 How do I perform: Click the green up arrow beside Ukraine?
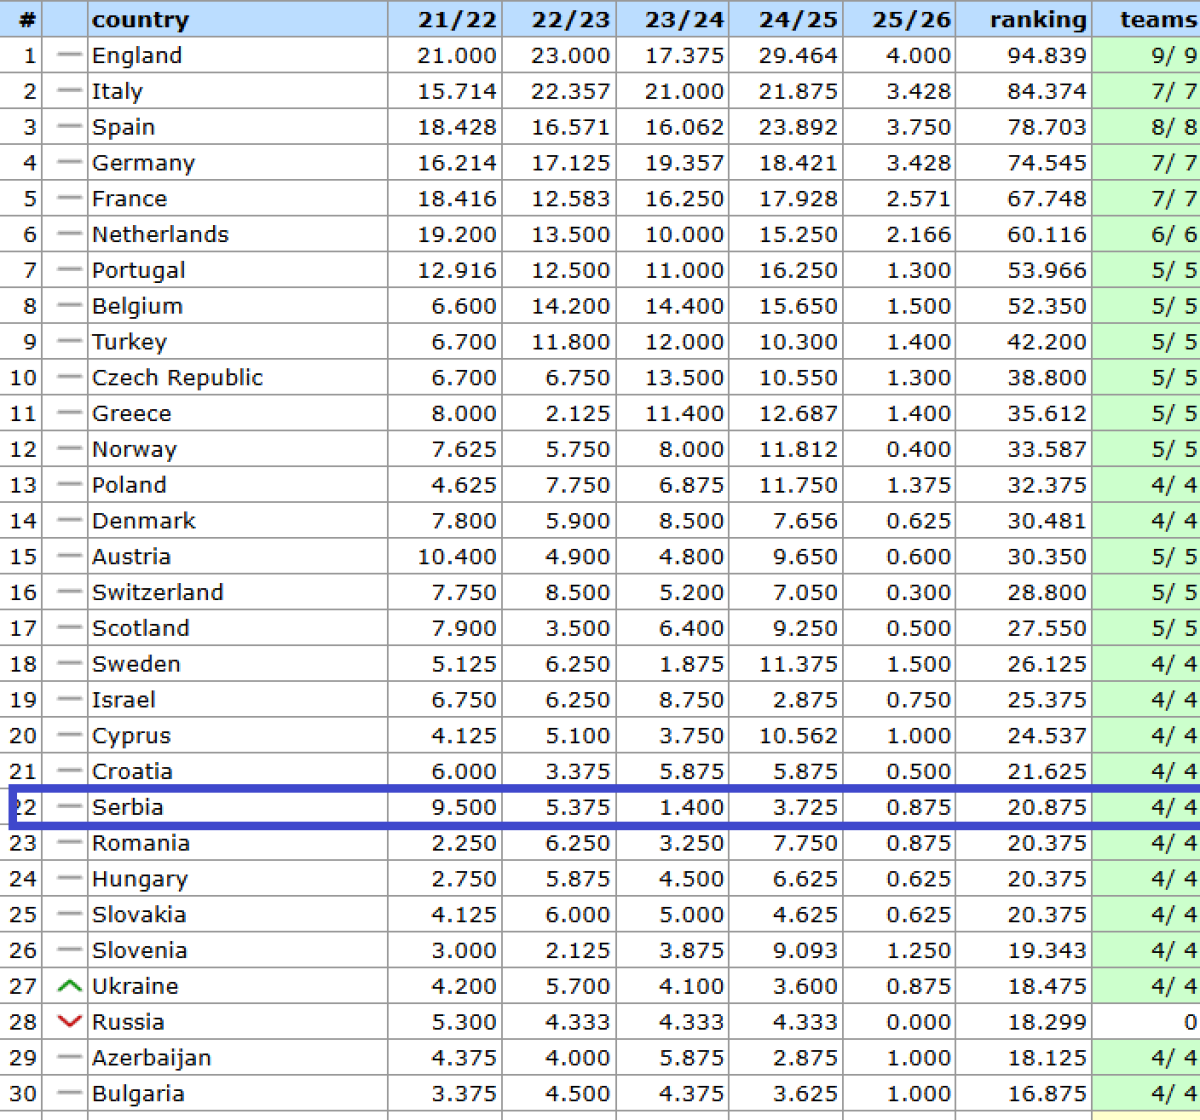point(69,986)
